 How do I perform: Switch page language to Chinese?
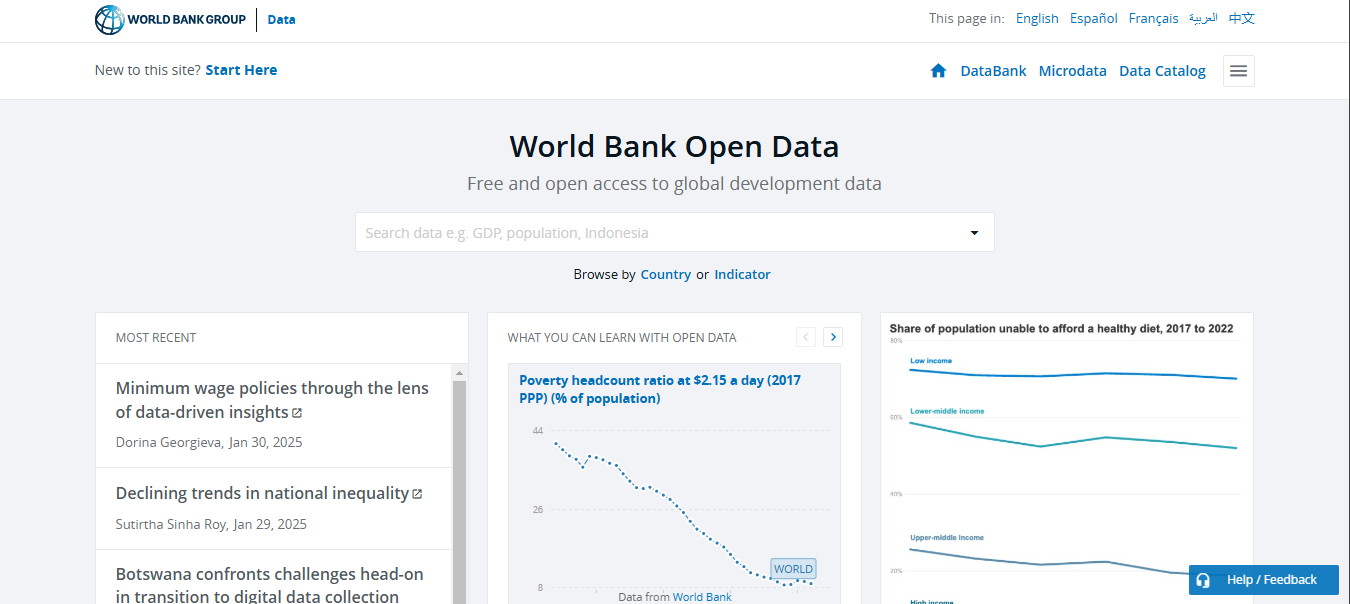(x=1242, y=19)
